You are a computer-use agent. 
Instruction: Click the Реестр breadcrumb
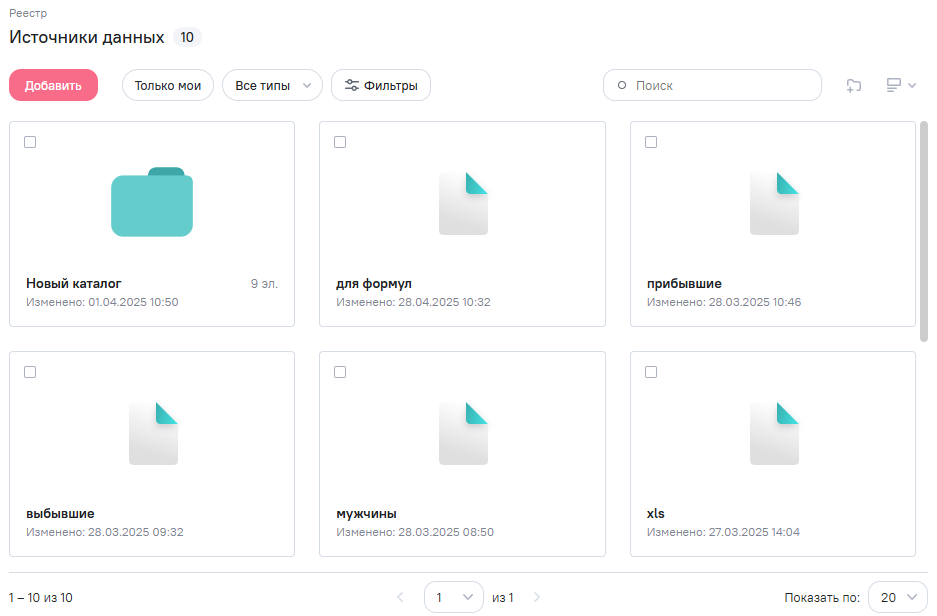tap(28, 13)
